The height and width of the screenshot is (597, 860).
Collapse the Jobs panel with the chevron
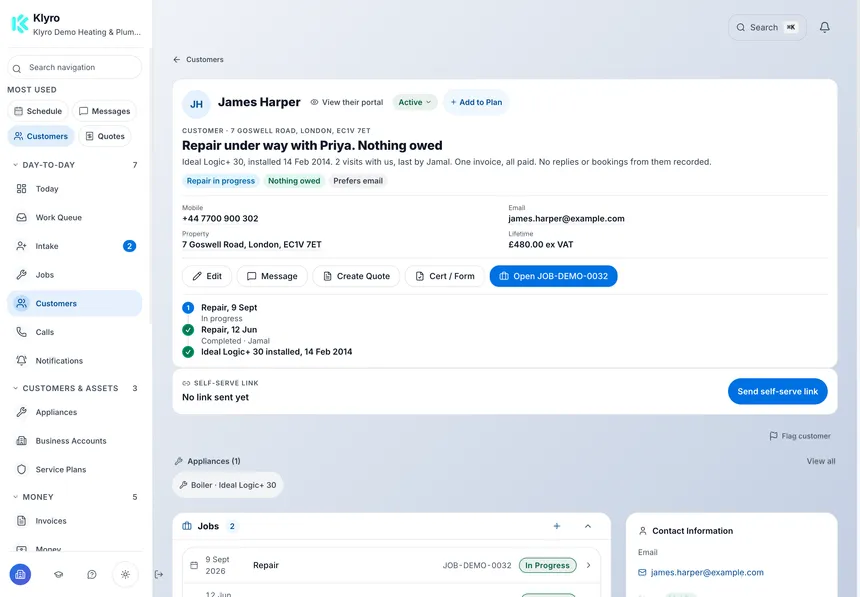click(588, 526)
